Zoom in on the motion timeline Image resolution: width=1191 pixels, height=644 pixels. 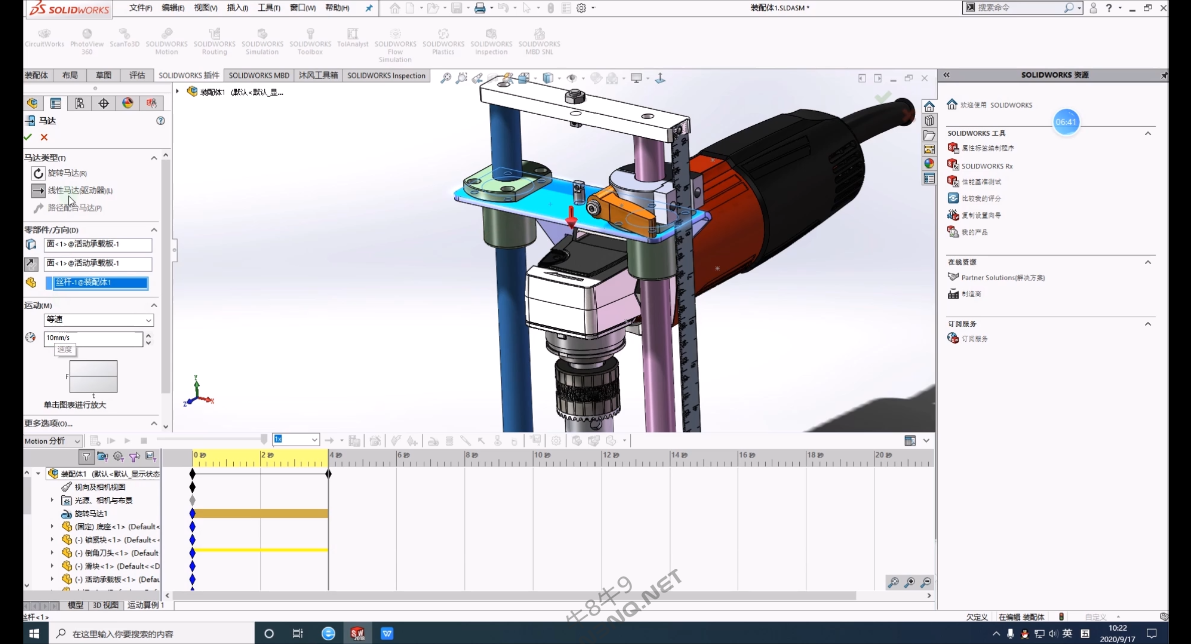click(909, 582)
